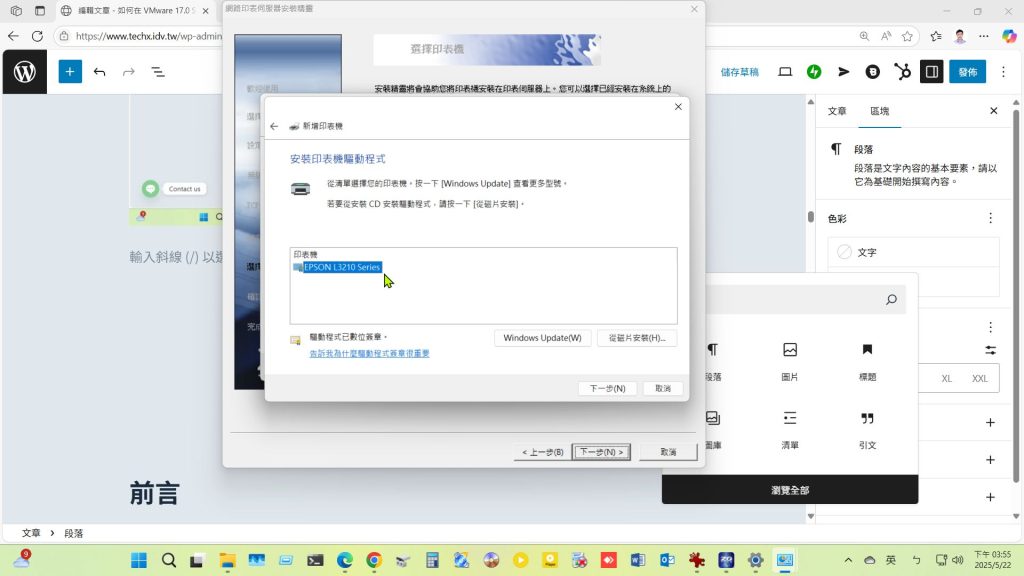Click the Windows Update(W) button
The image size is (1024, 576).
[x=542, y=338]
